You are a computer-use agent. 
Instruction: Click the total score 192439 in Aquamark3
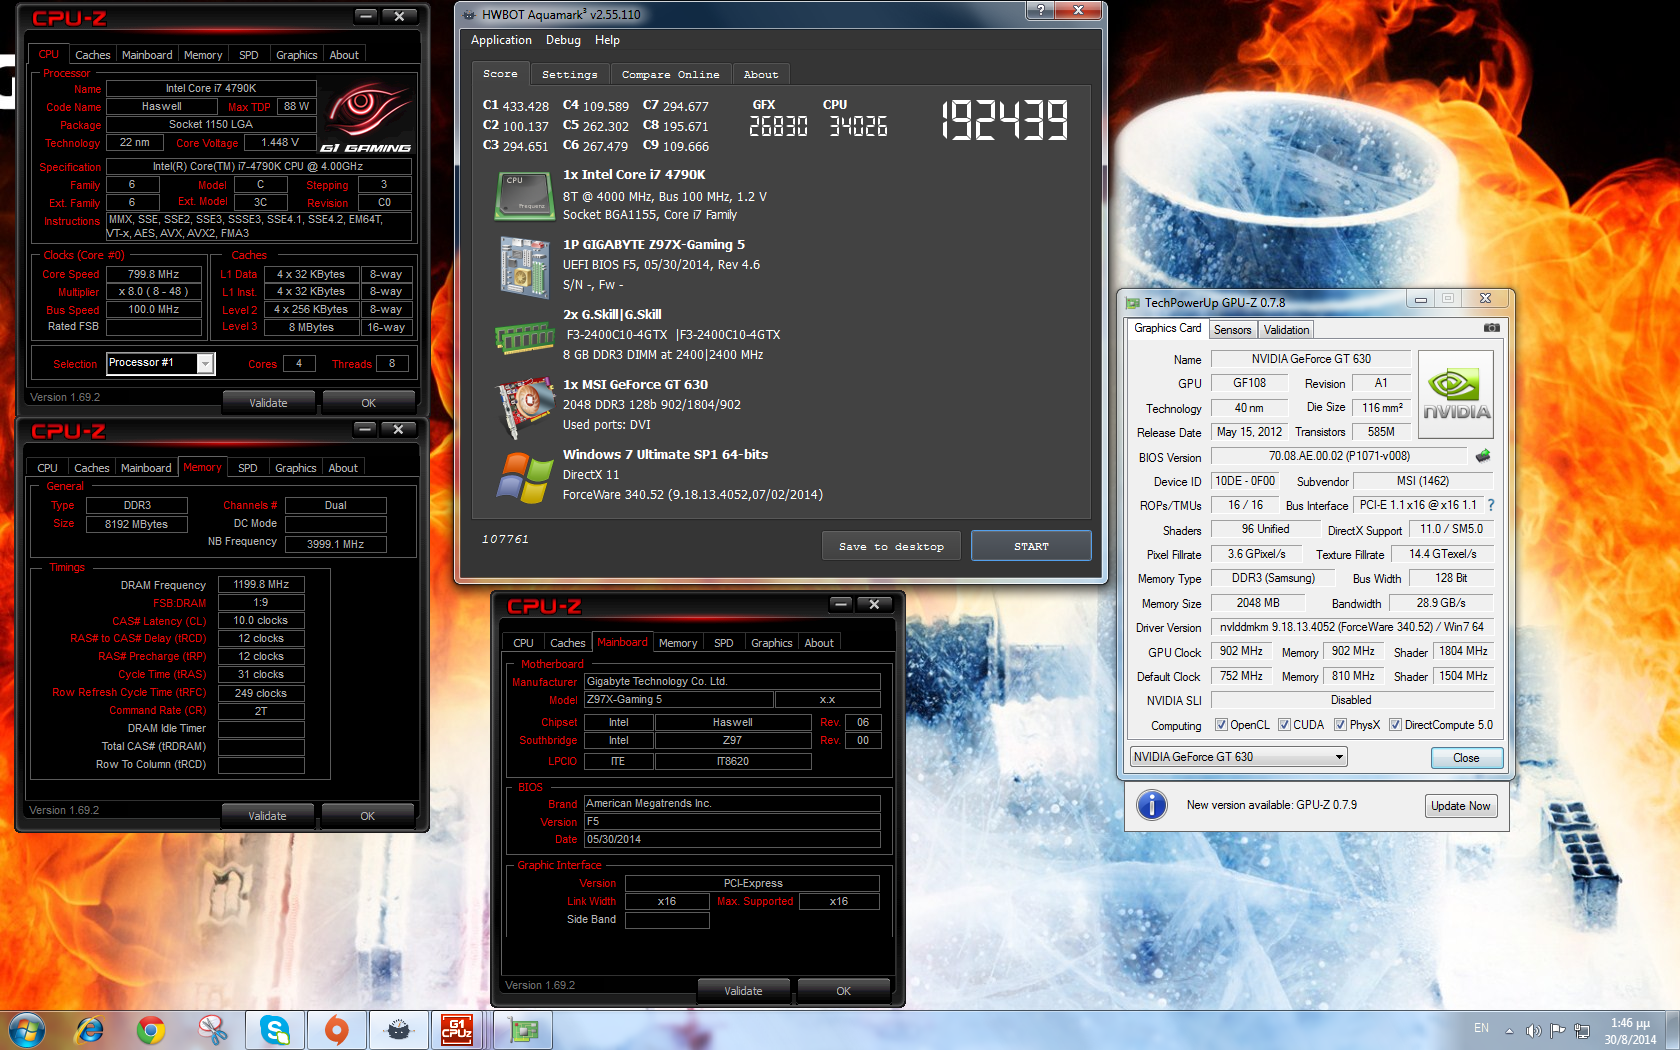1005,120
